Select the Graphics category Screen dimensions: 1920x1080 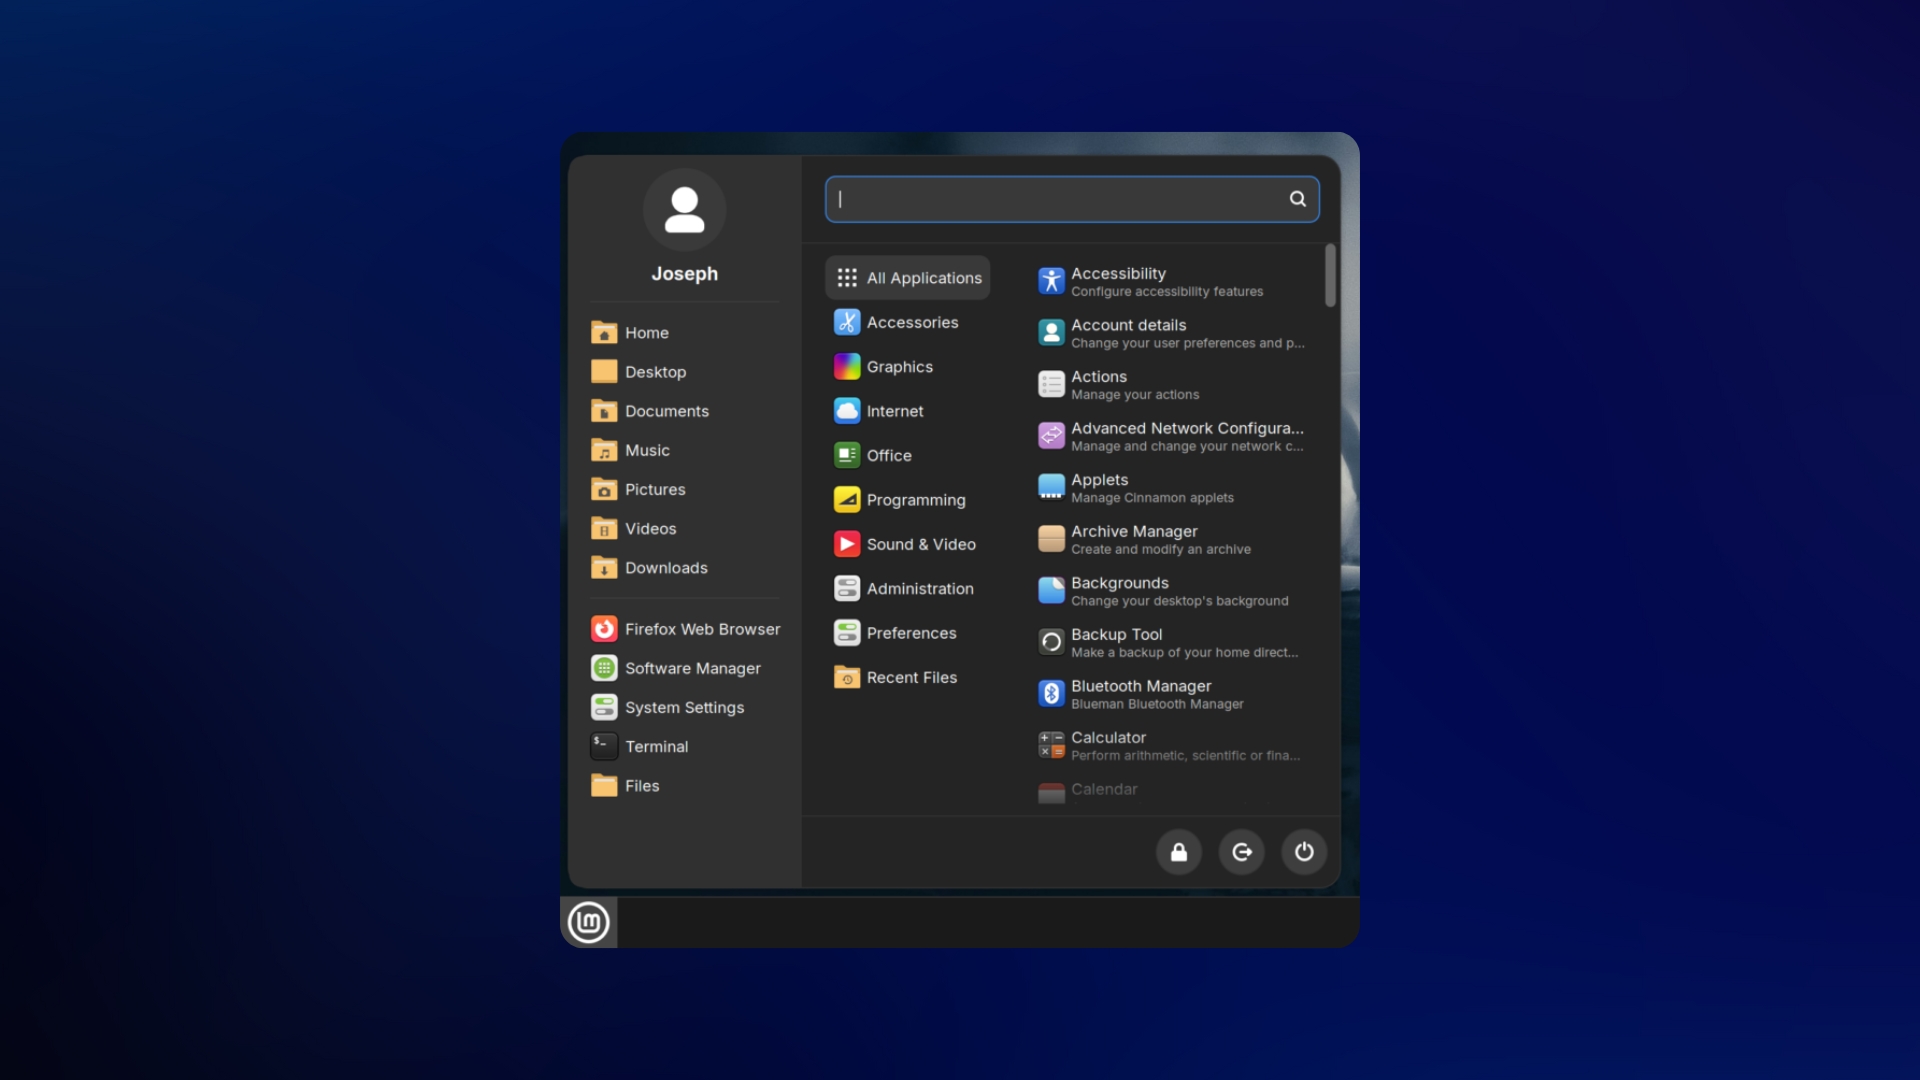[x=907, y=367]
